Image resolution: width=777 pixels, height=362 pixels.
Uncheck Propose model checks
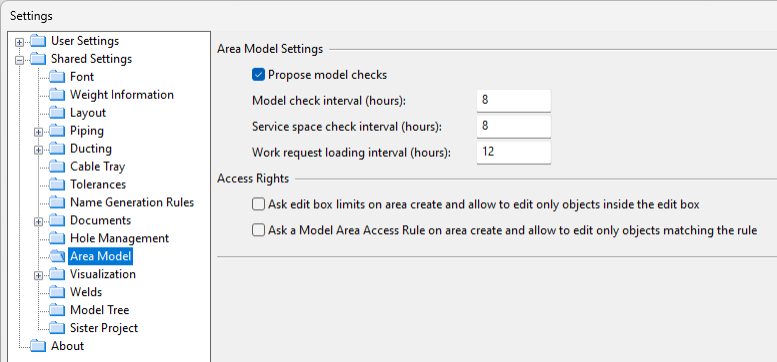[258, 75]
